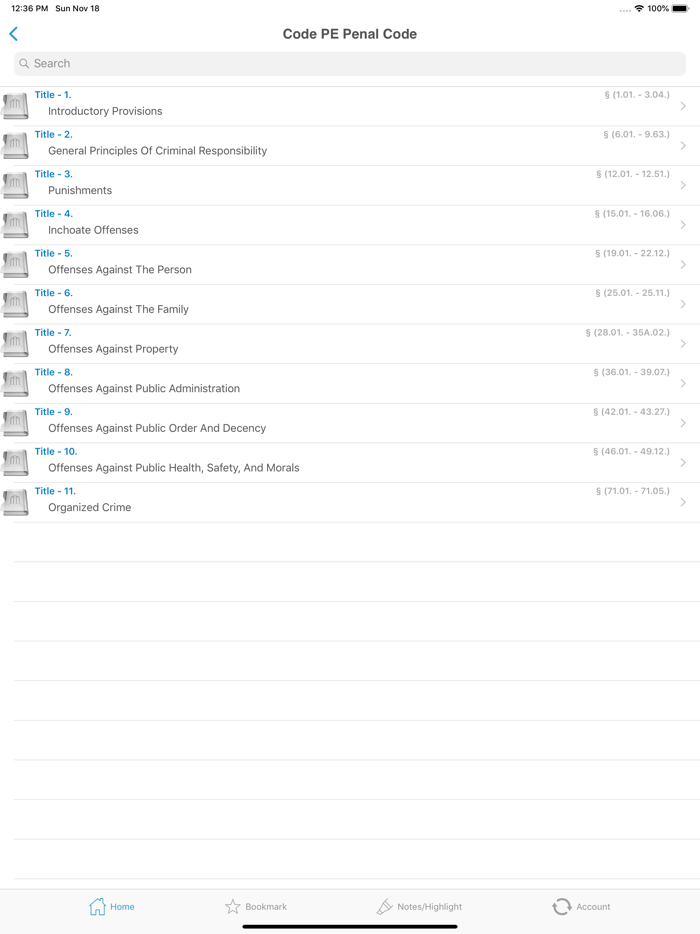Expand chevron for Title 10 row

click(683, 462)
